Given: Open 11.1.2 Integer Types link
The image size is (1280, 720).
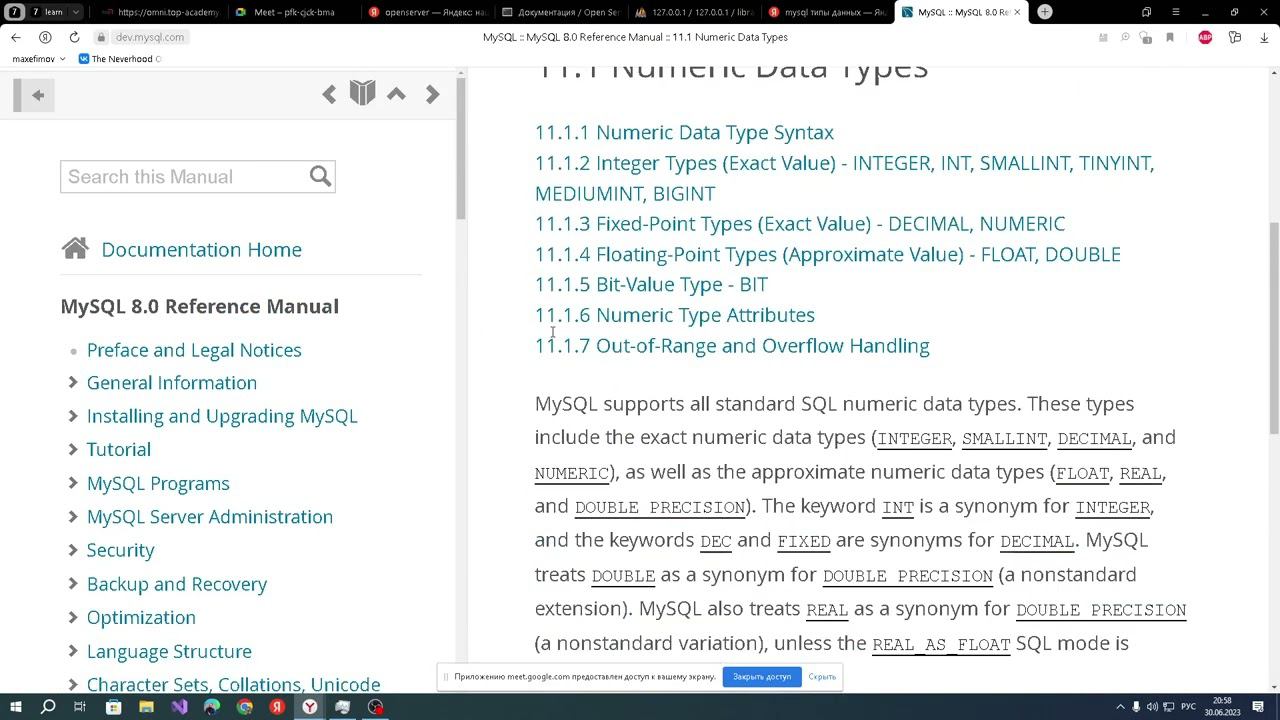Looking at the screenshot, I should pyautogui.click(x=844, y=178).
